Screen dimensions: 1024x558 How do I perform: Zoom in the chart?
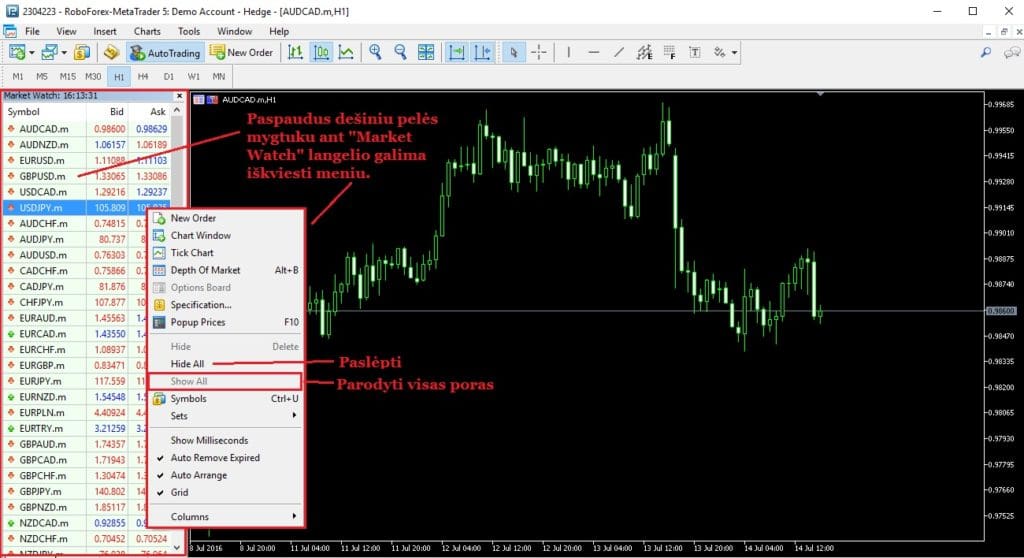point(375,53)
